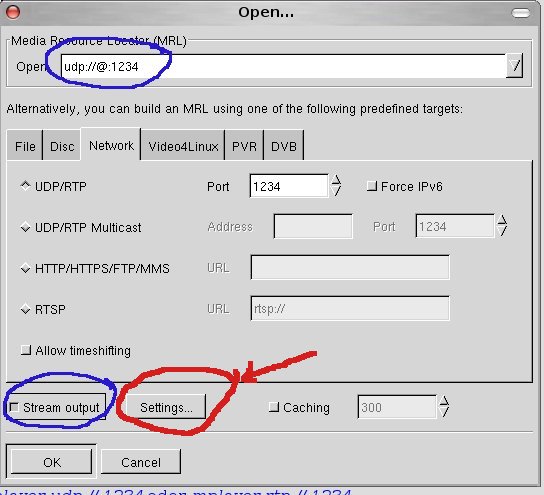Screen dimensions: 544x495
Task: Select the RTSP radio option
Action: point(25,309)
